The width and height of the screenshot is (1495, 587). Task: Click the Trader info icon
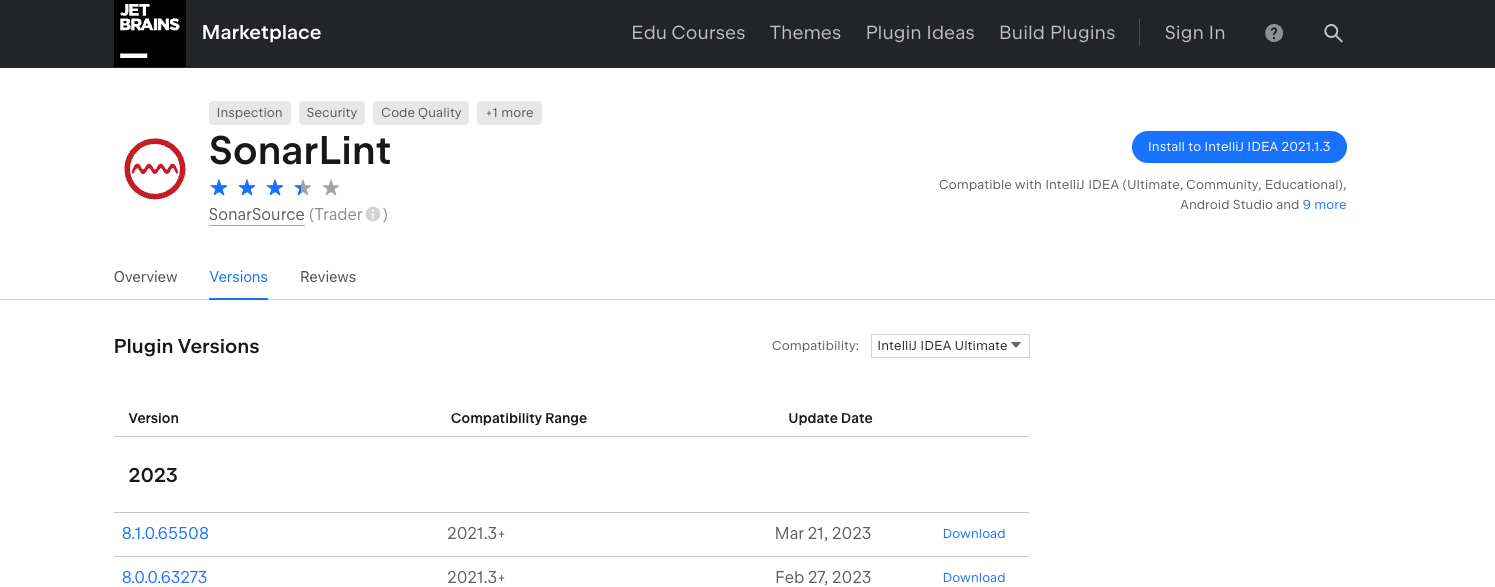(x=374, y=214)
